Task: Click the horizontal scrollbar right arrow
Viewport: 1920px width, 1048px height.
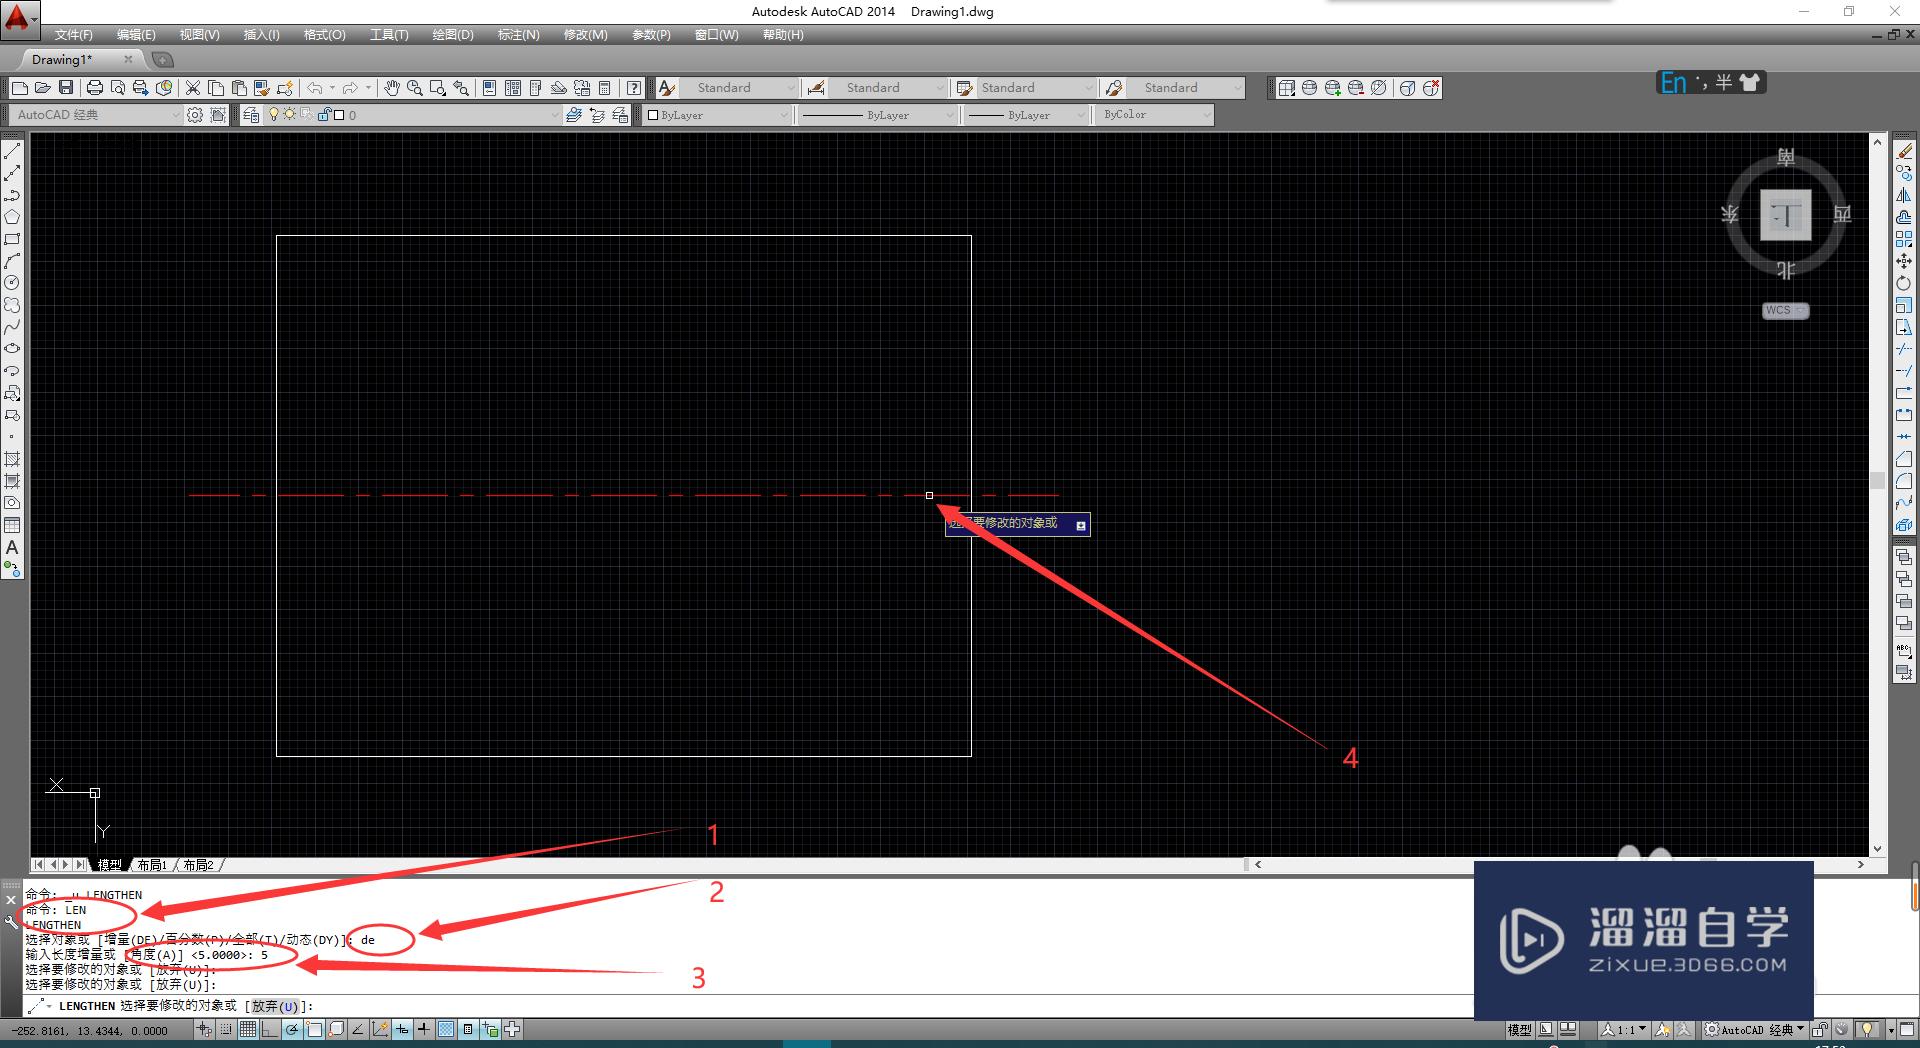Action: [1861, 865]
